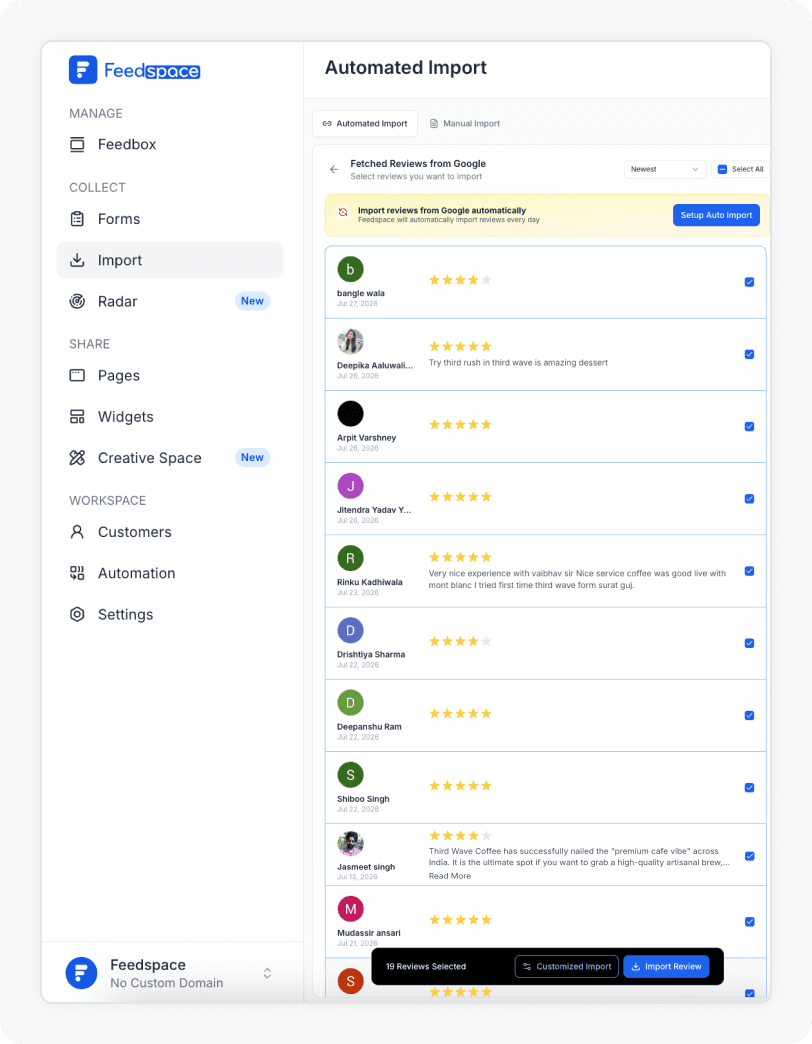Click the Widgets layout icon
The height and width of the screenshot is (1044, 812).
pyautogui.click(x=77, y=417)
